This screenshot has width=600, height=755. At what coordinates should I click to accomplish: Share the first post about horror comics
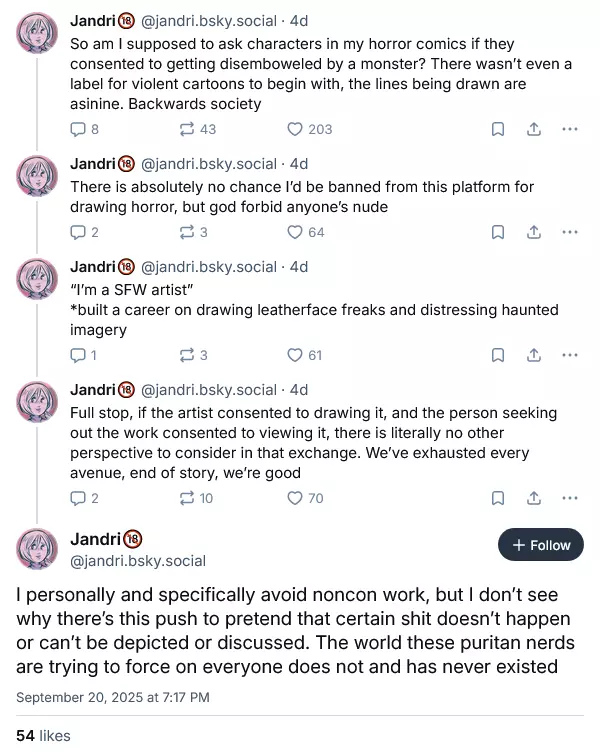(534, 129)
